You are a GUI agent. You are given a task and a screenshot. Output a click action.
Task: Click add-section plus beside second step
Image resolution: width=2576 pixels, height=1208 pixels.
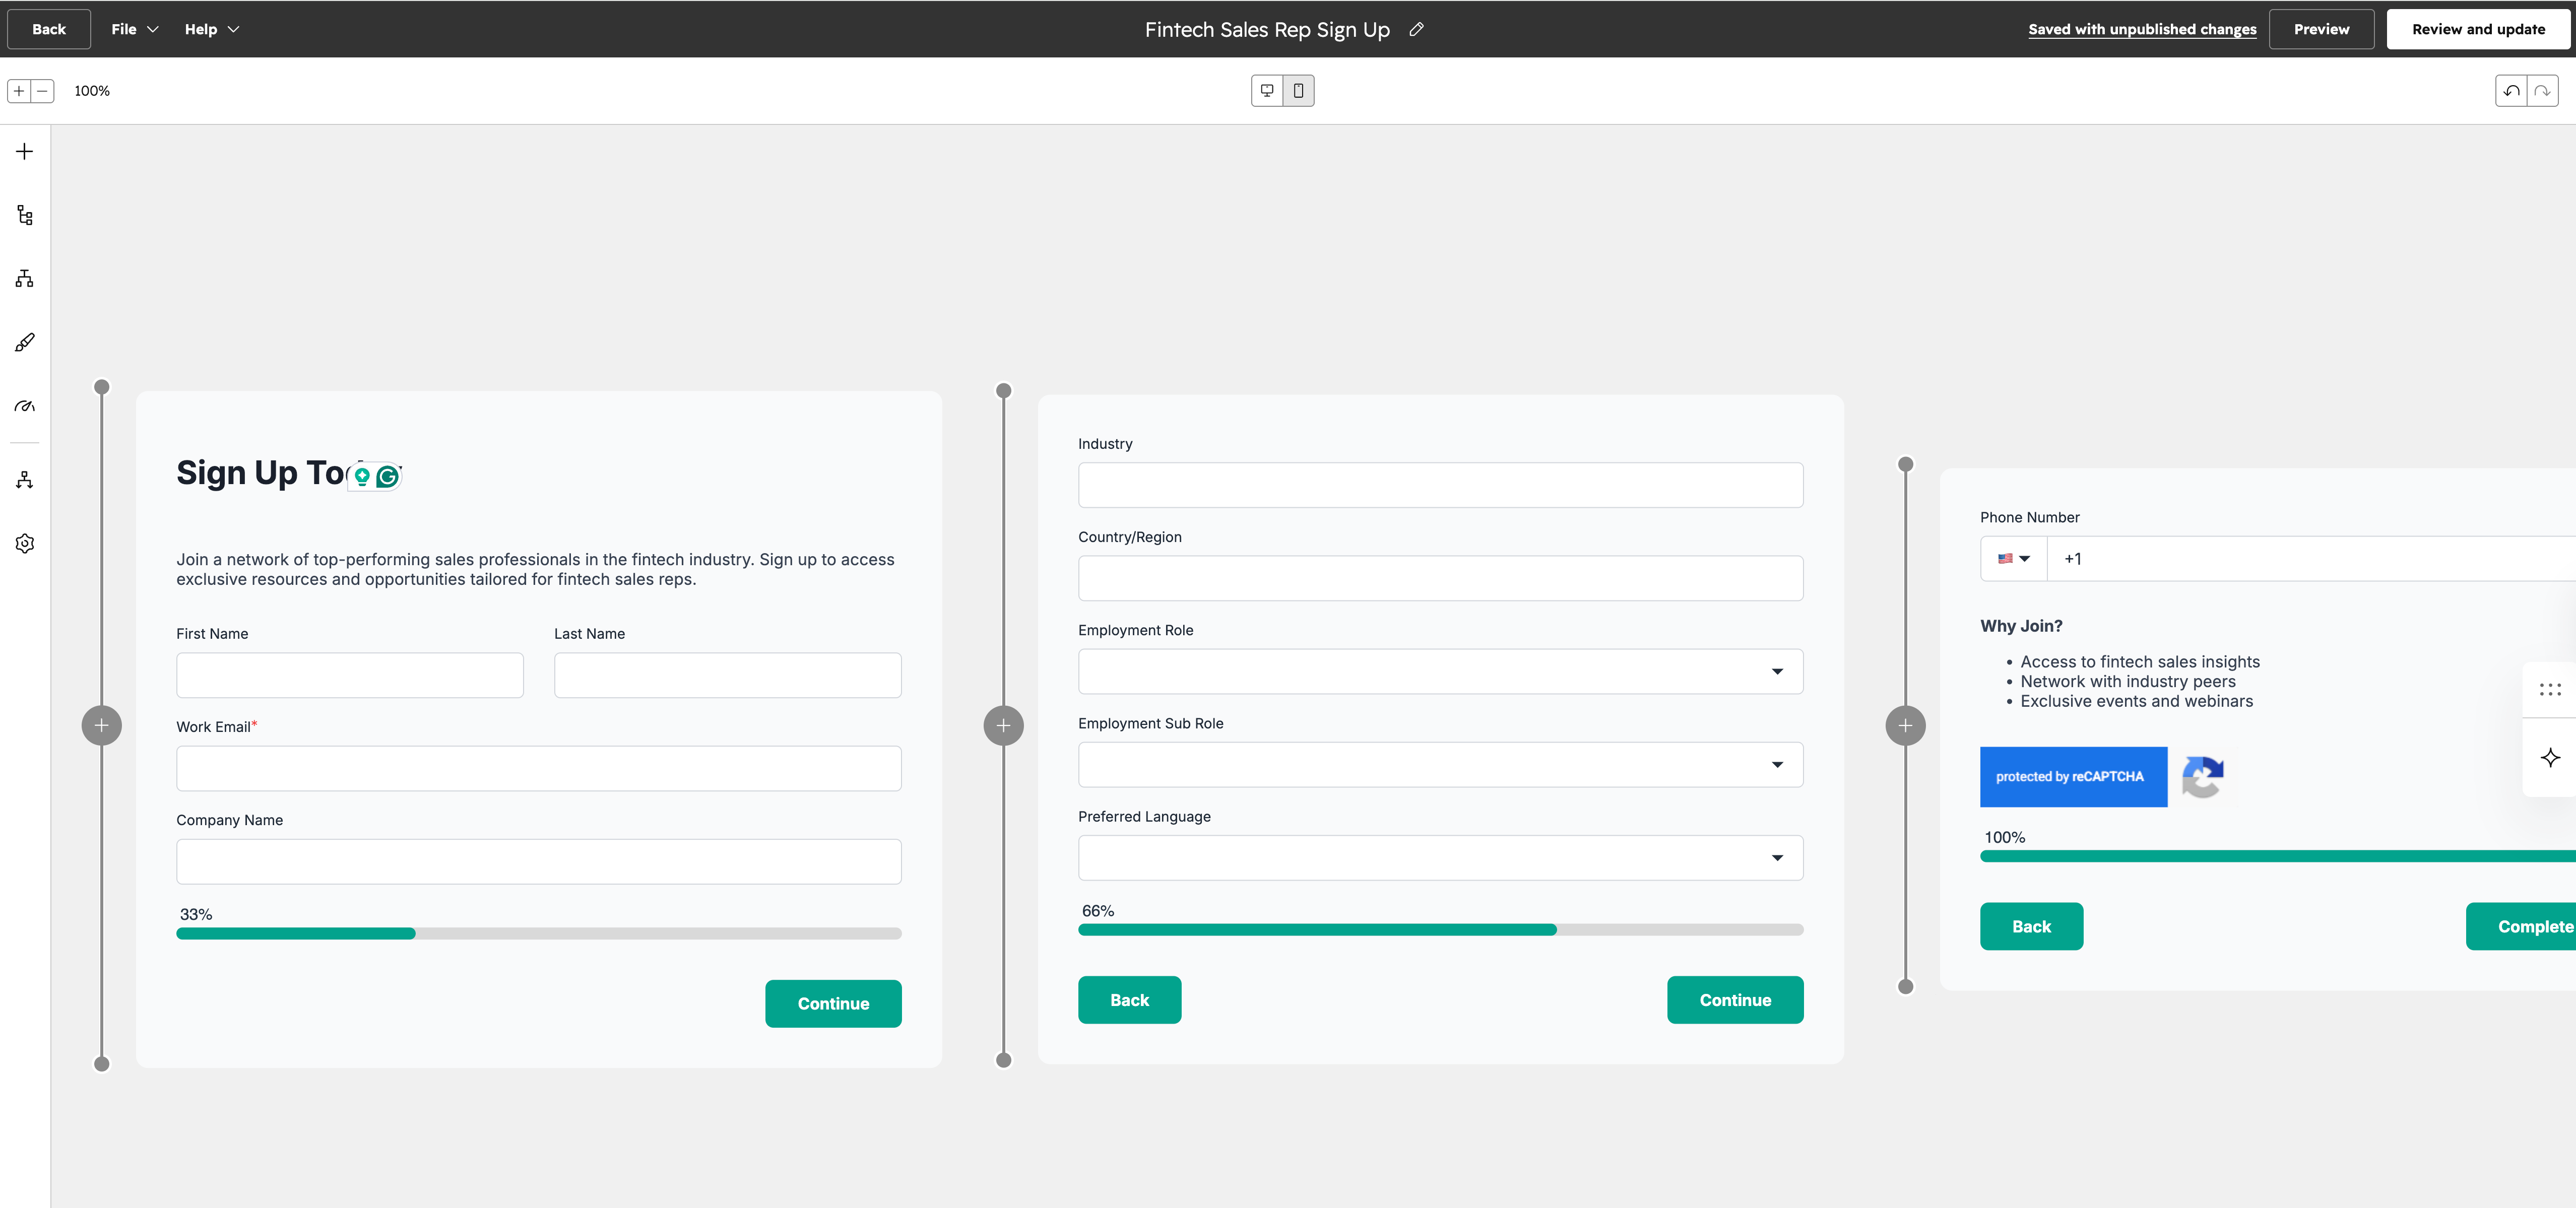pyautogui.click(x=1004, y=726)
